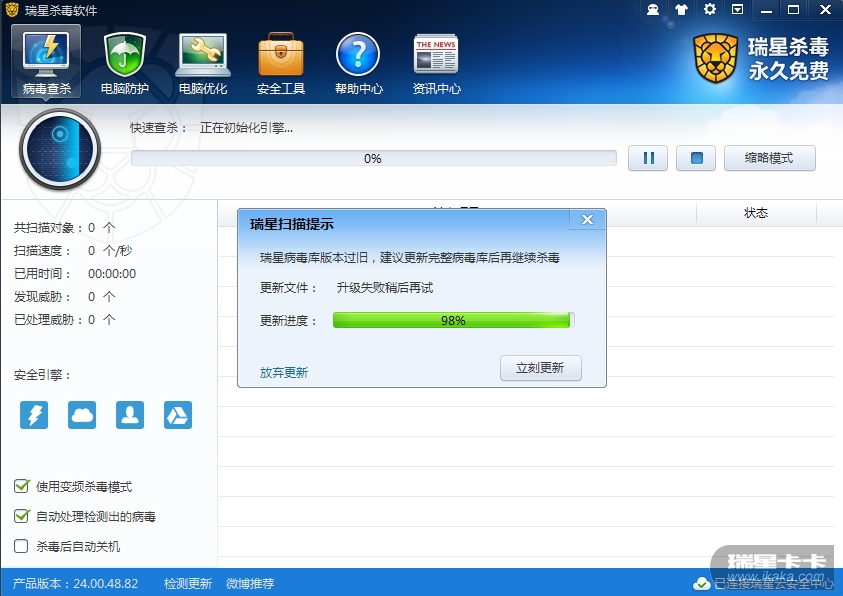843x596 pixels.
Task: Click the cloud security engine icon
Action: pyautogui.click(x=82, y=415)
